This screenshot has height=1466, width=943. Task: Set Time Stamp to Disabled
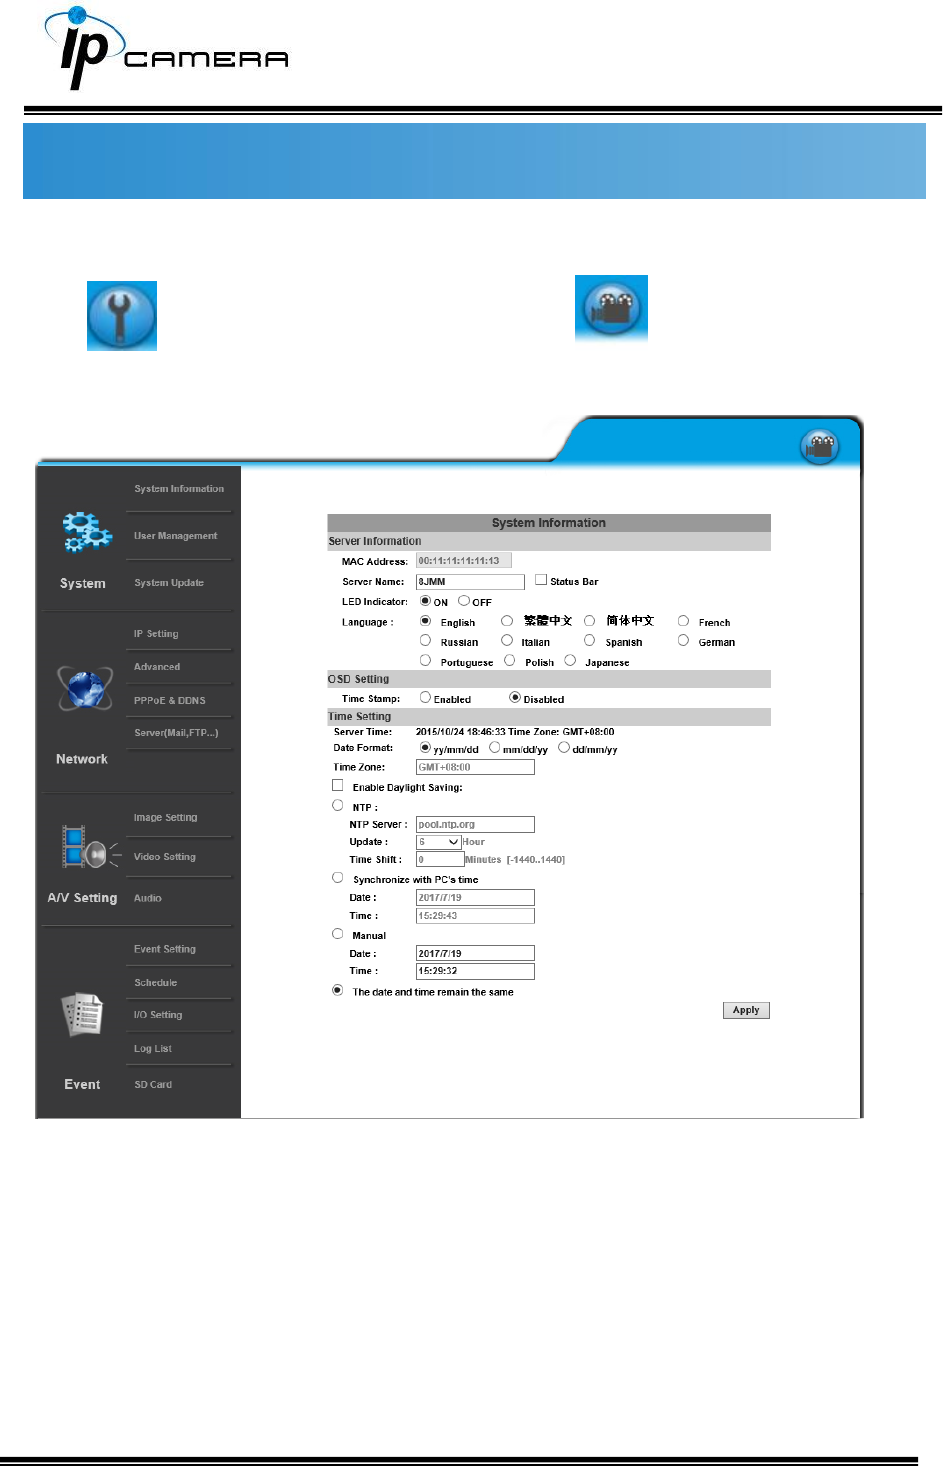515,698
